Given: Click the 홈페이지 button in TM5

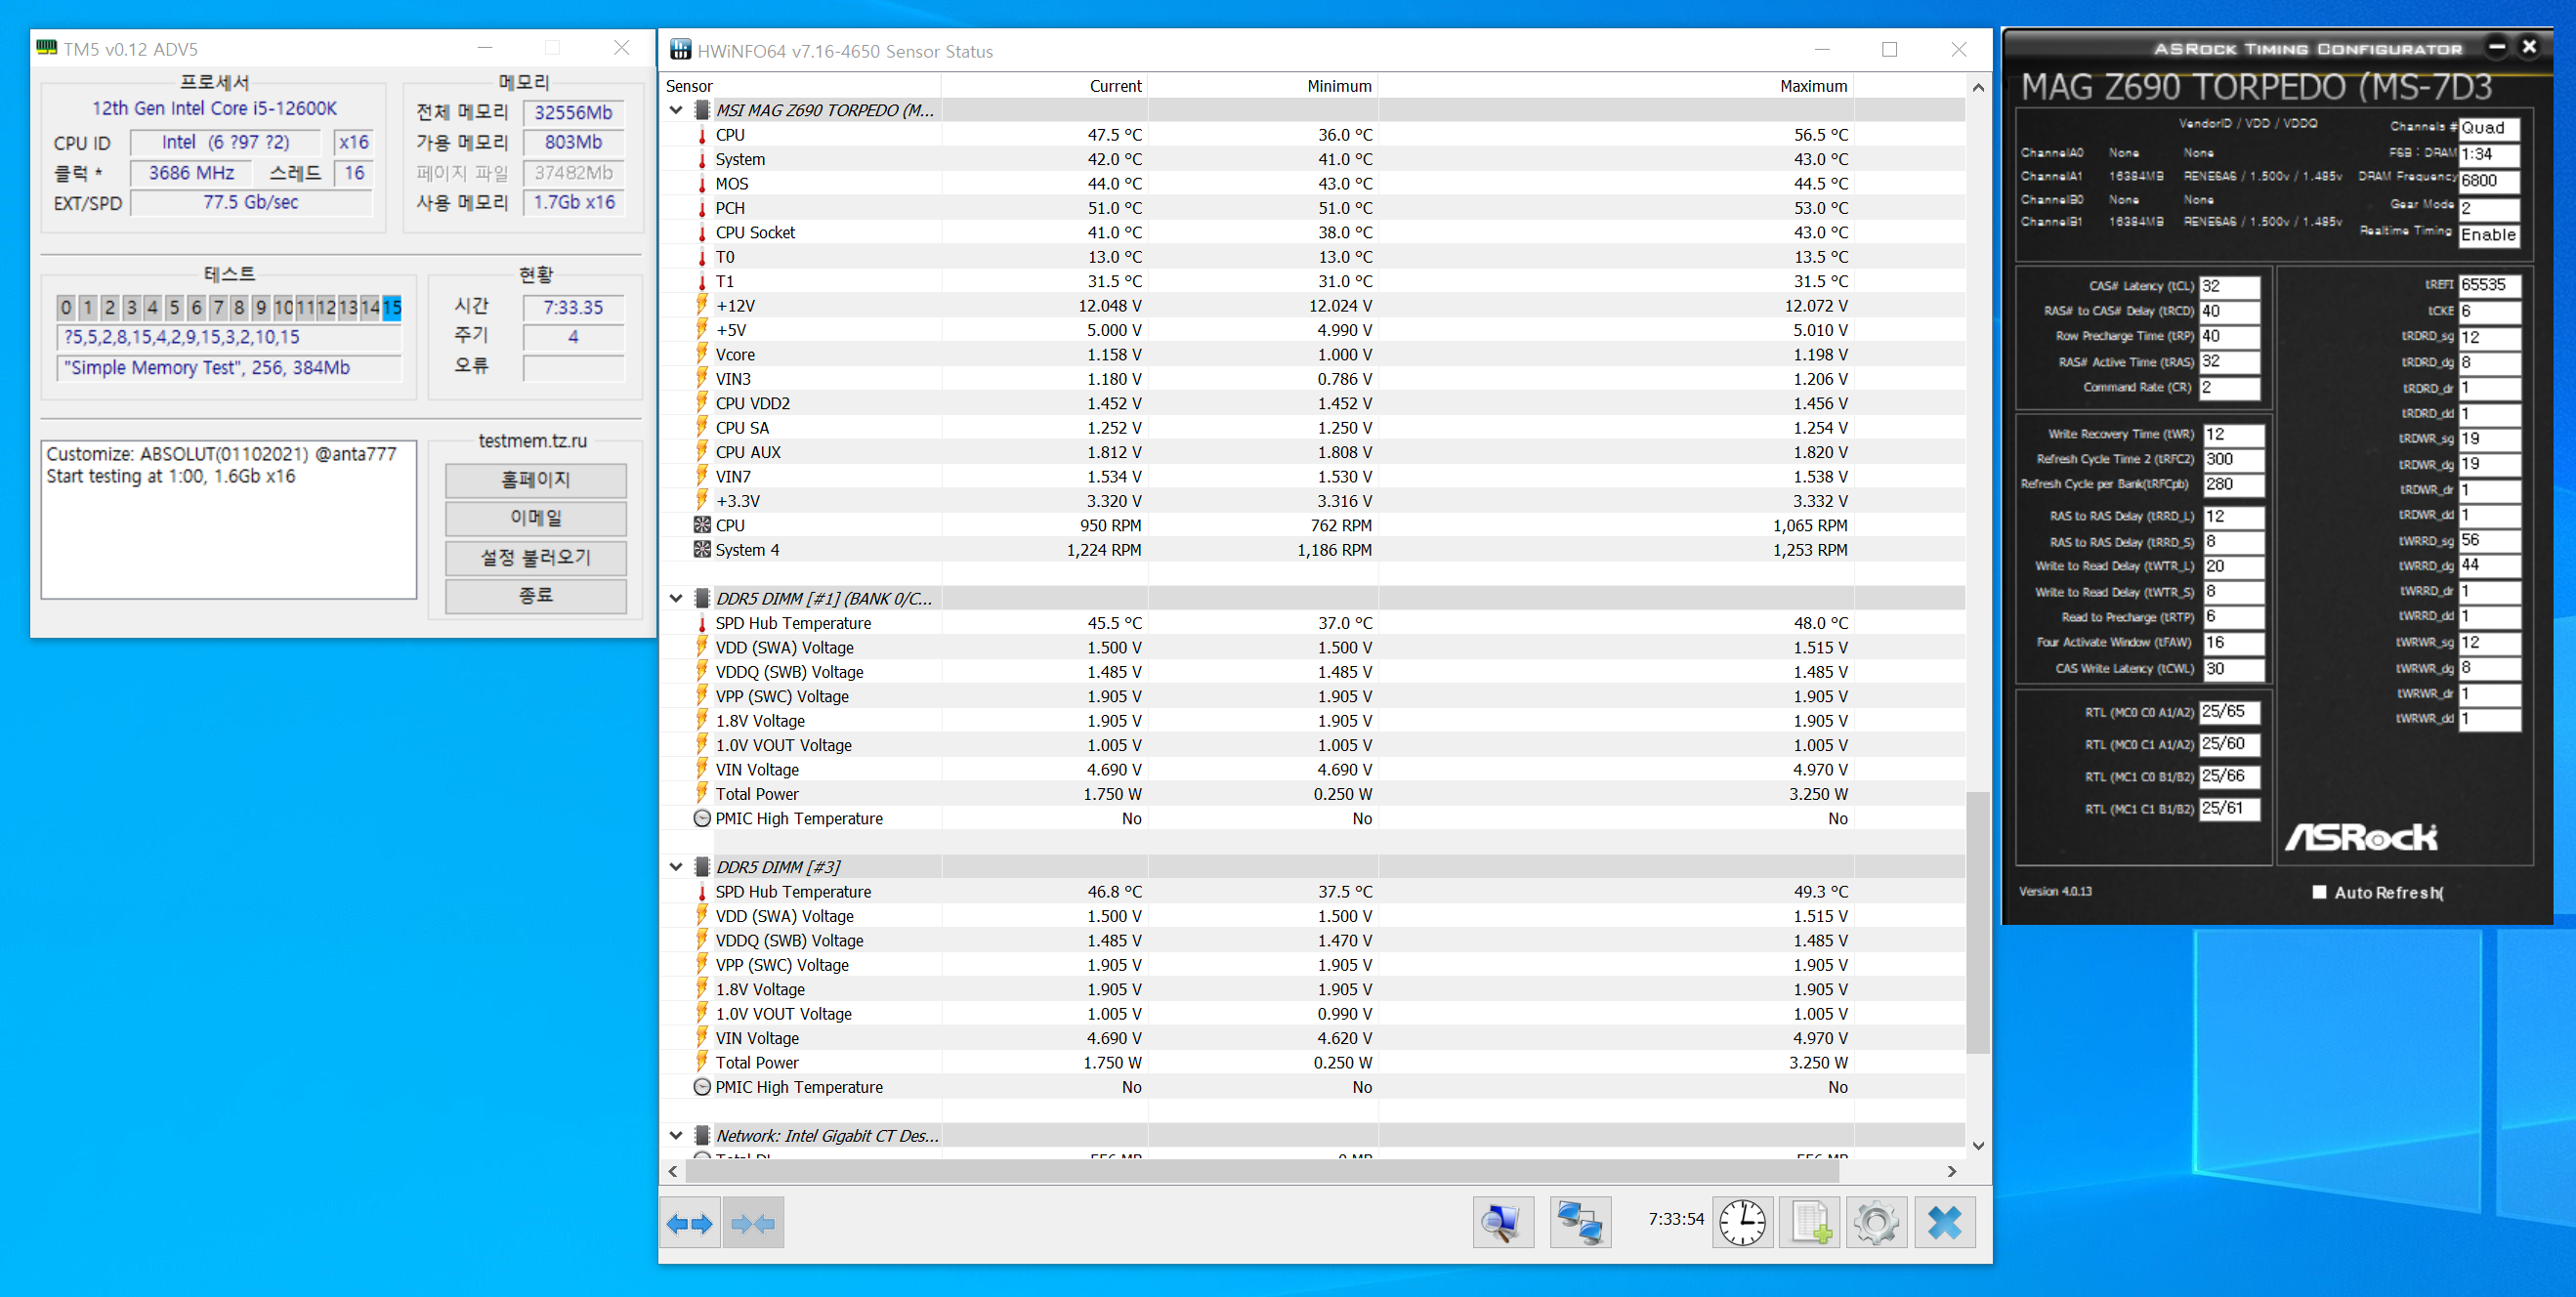Looking at the screenshot, I should click(x=535, y=480).
